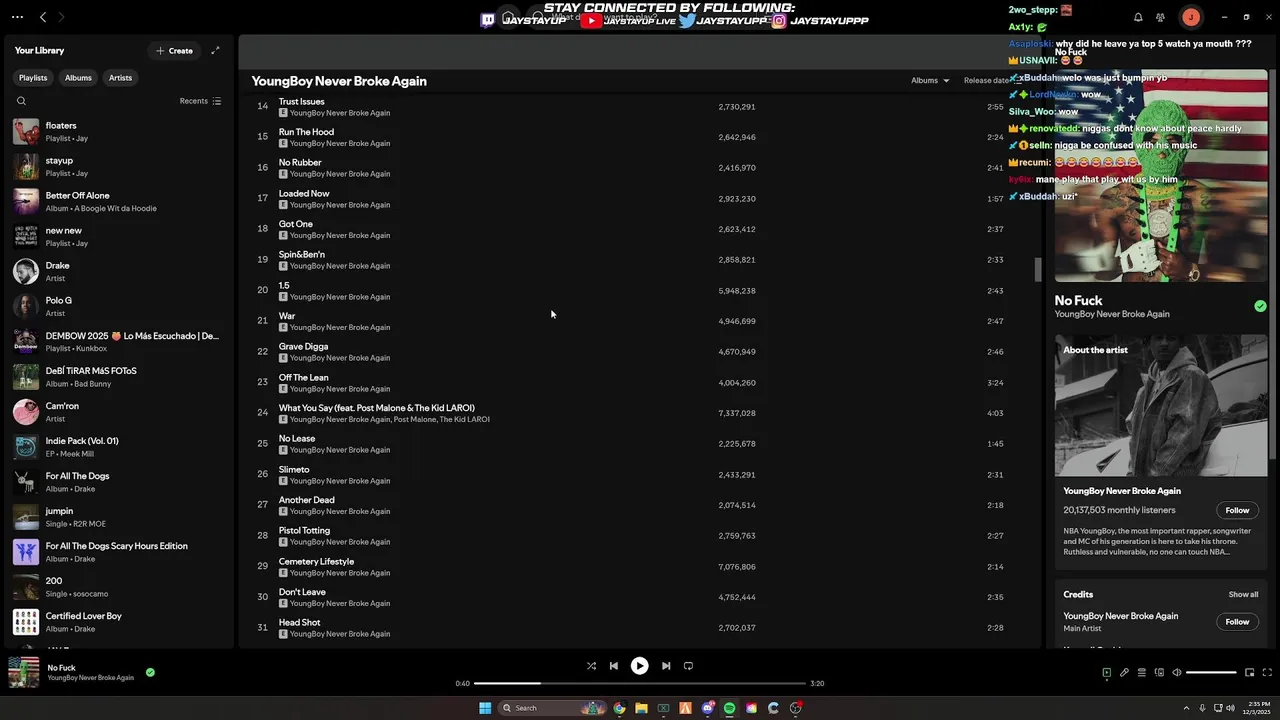Select the What You Say track row
Image resolution: width=1280 pixels, height=720 pixels.
click(x=640, y=413)
